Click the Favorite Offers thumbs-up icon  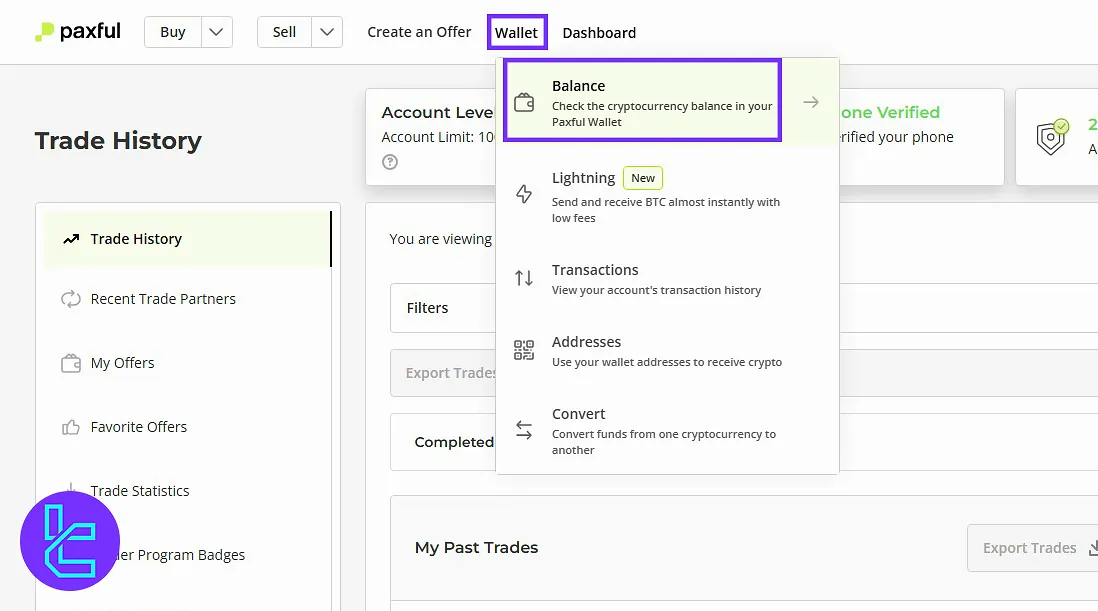click(x=71, y=427)
